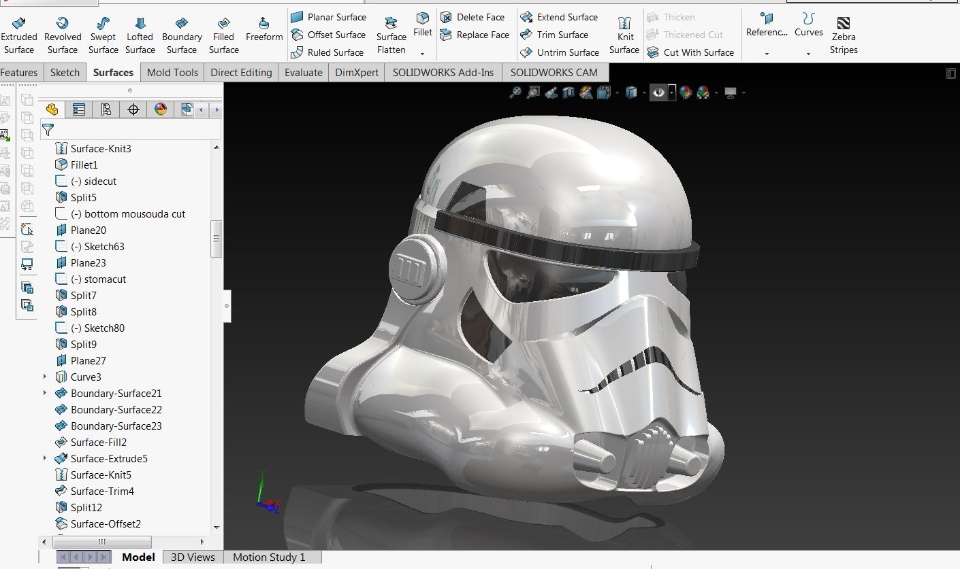The width and height of the screenshot is (960, 569).
Task: Activate the Lofted Surface tool
Action: coord(140,34)
